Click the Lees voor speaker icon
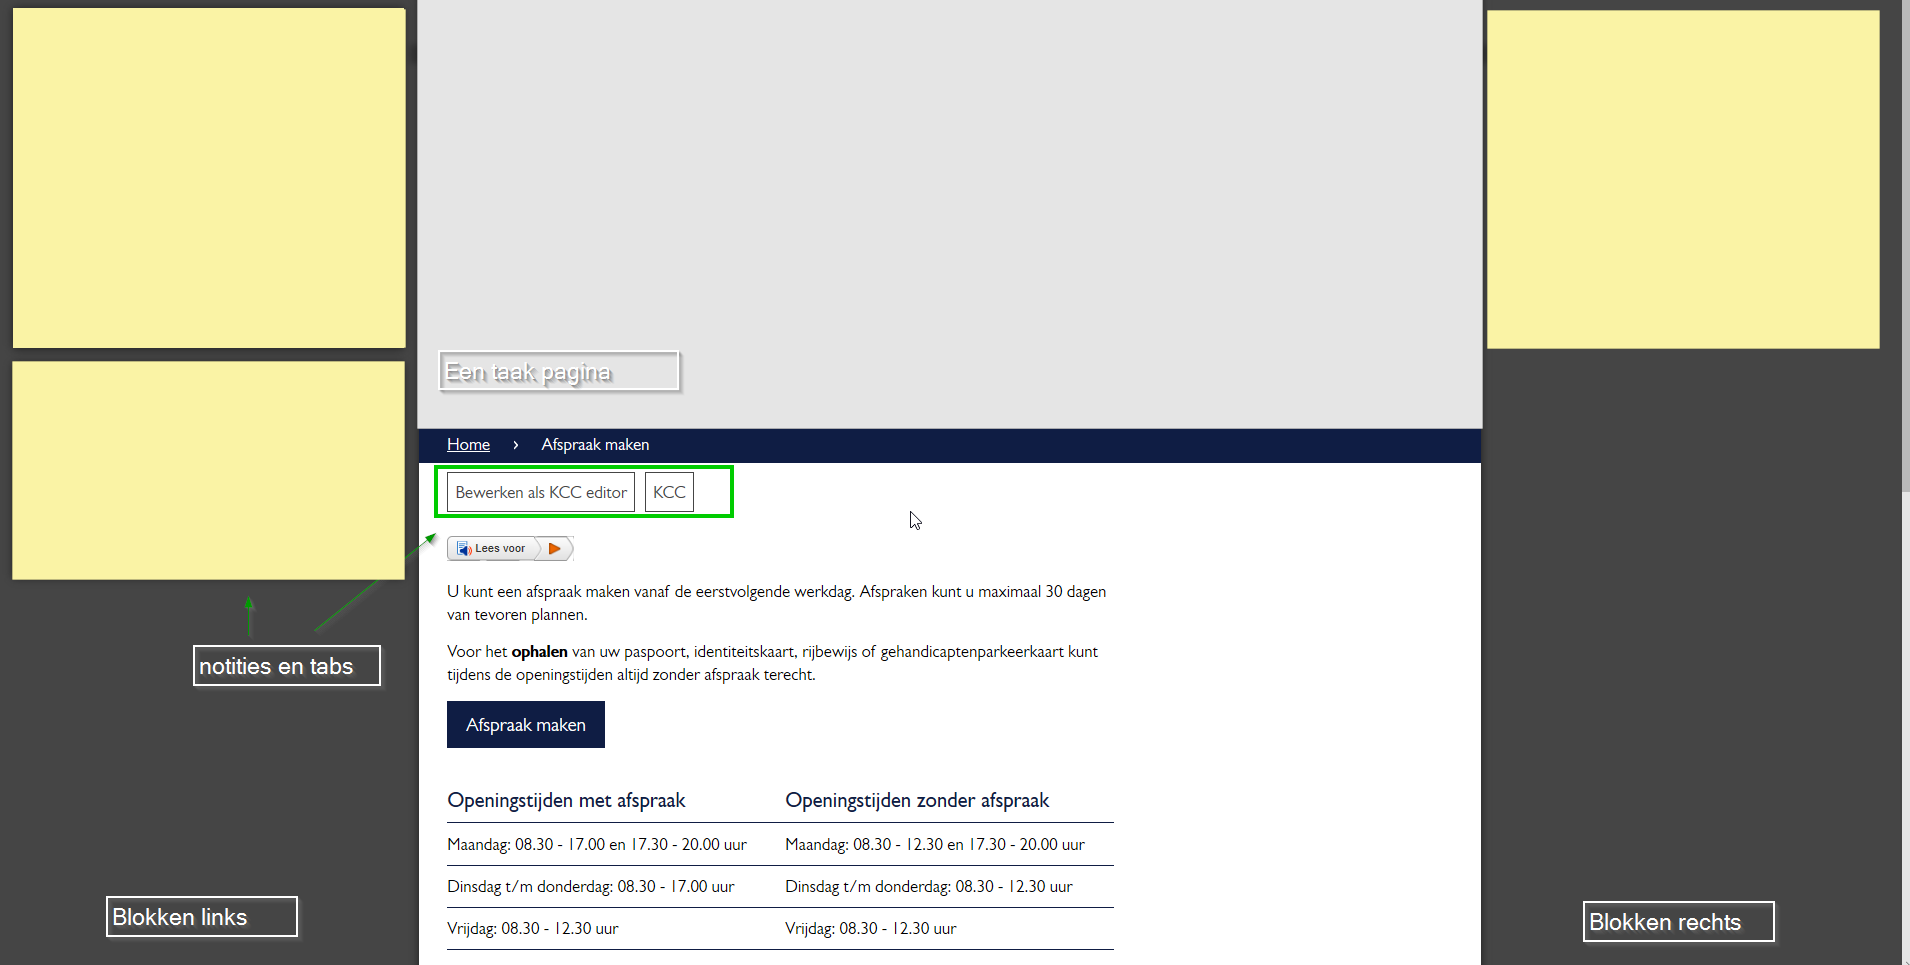 click(x=464, y=549)
